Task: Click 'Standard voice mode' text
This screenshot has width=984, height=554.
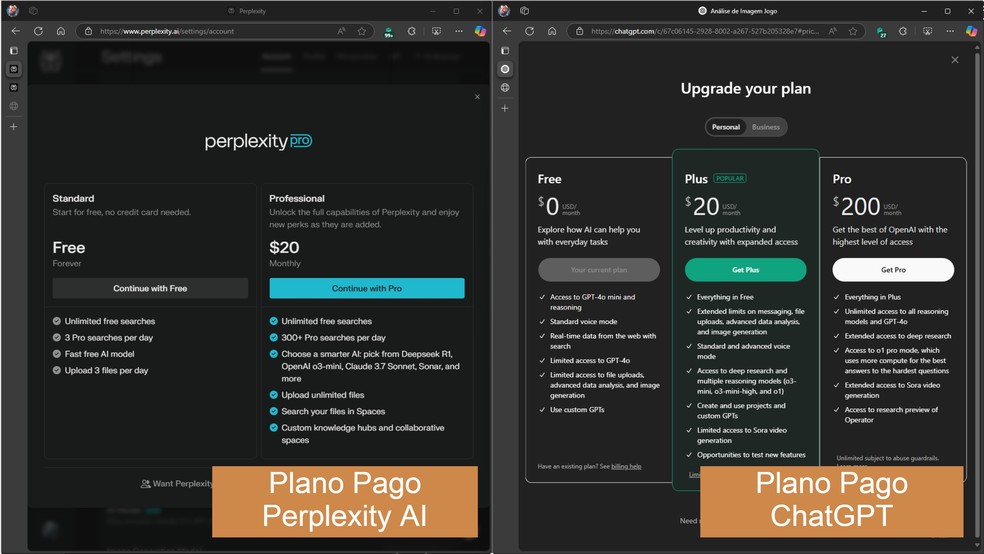Action: [584, 321]
